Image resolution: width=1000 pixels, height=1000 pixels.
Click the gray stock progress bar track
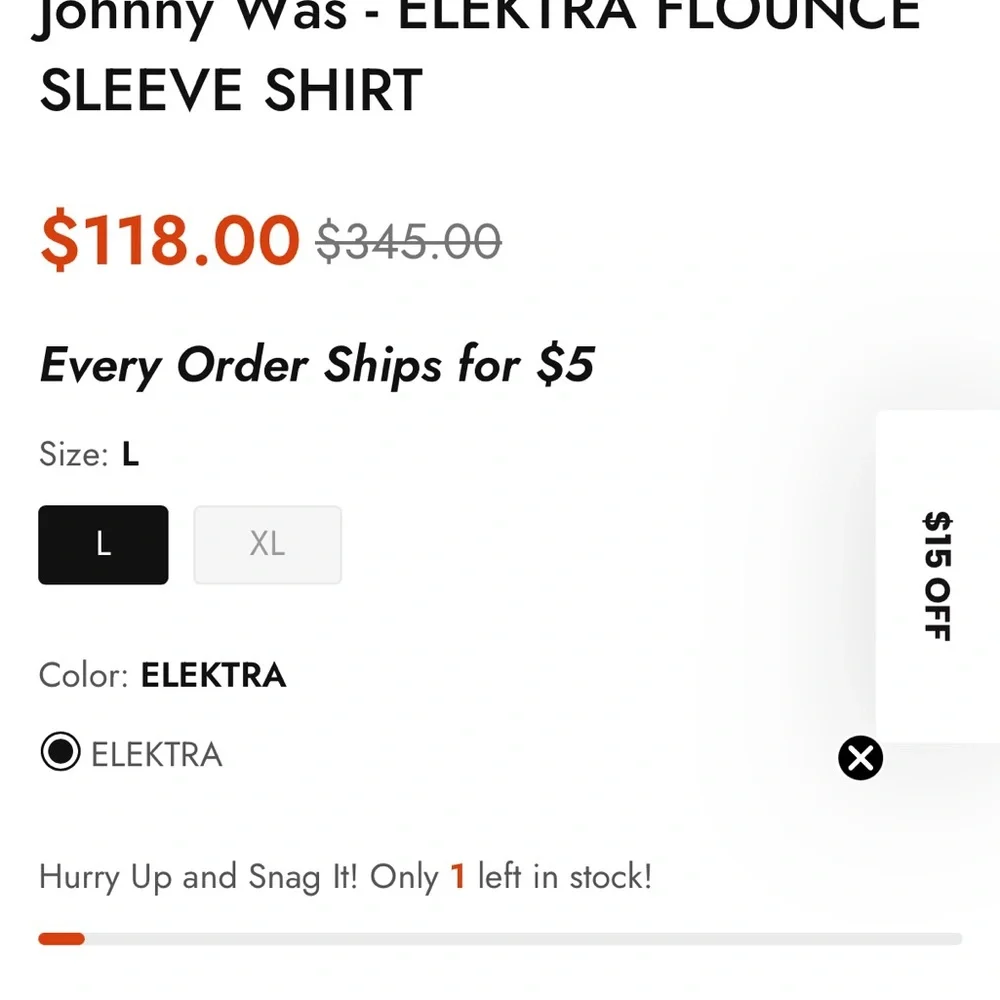click(520, 938)
